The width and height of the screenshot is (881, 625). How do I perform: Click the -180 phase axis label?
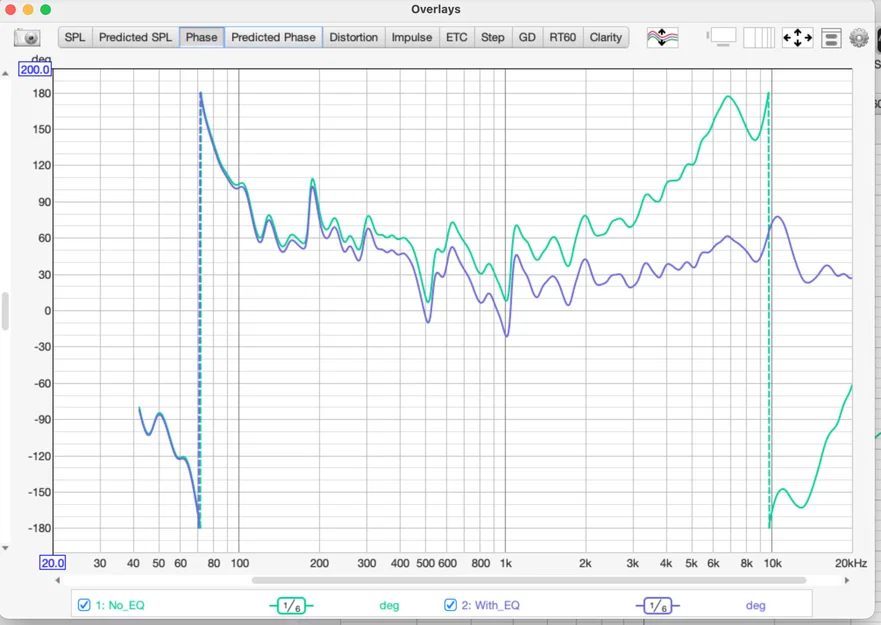[39, 528]
